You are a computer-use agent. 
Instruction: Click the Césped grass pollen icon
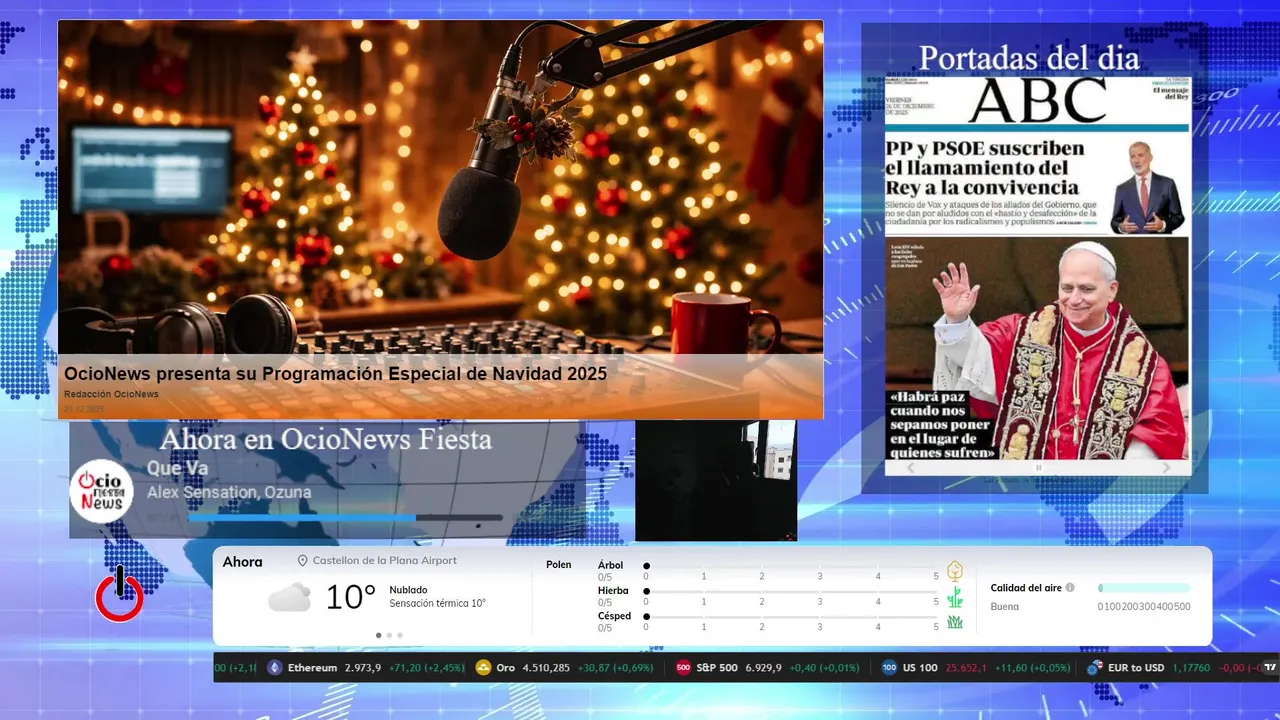[955, 622]
